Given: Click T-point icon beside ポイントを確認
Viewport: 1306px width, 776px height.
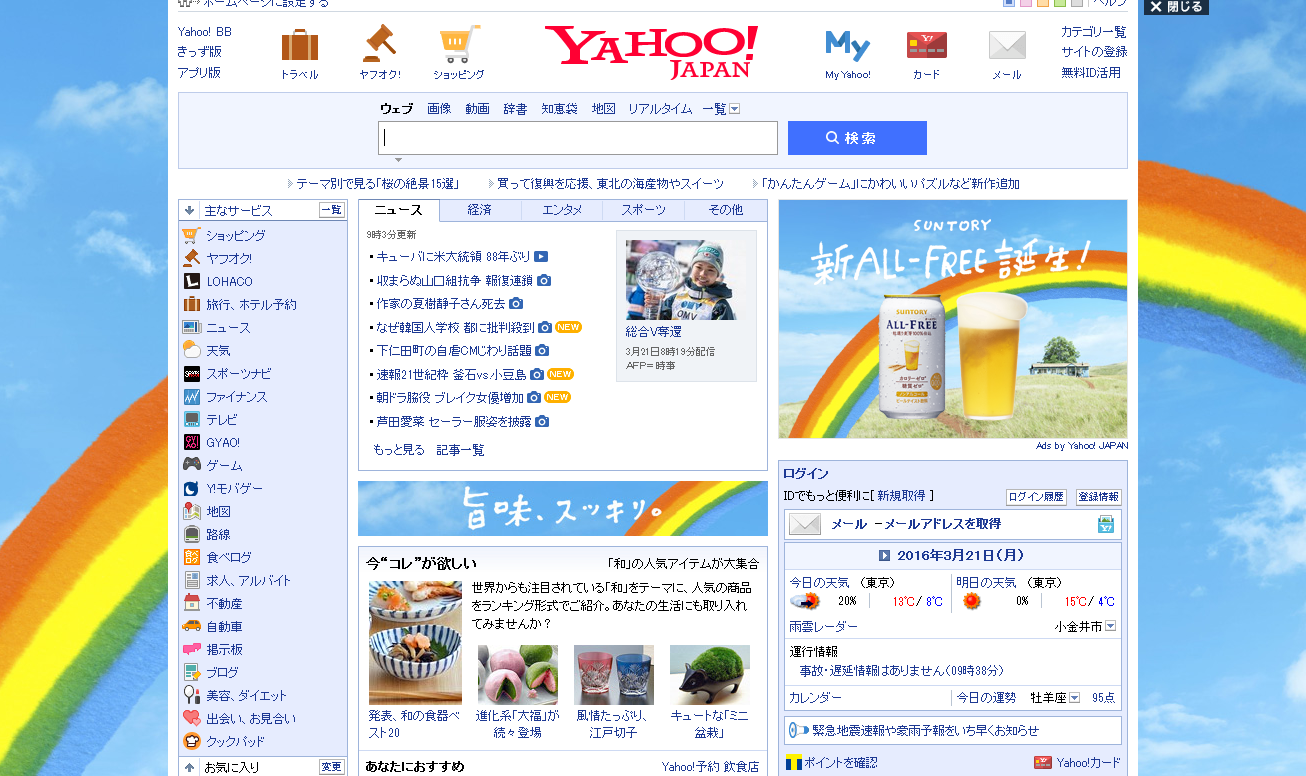Looking at the screenshot, I should (x=793, y=762).
